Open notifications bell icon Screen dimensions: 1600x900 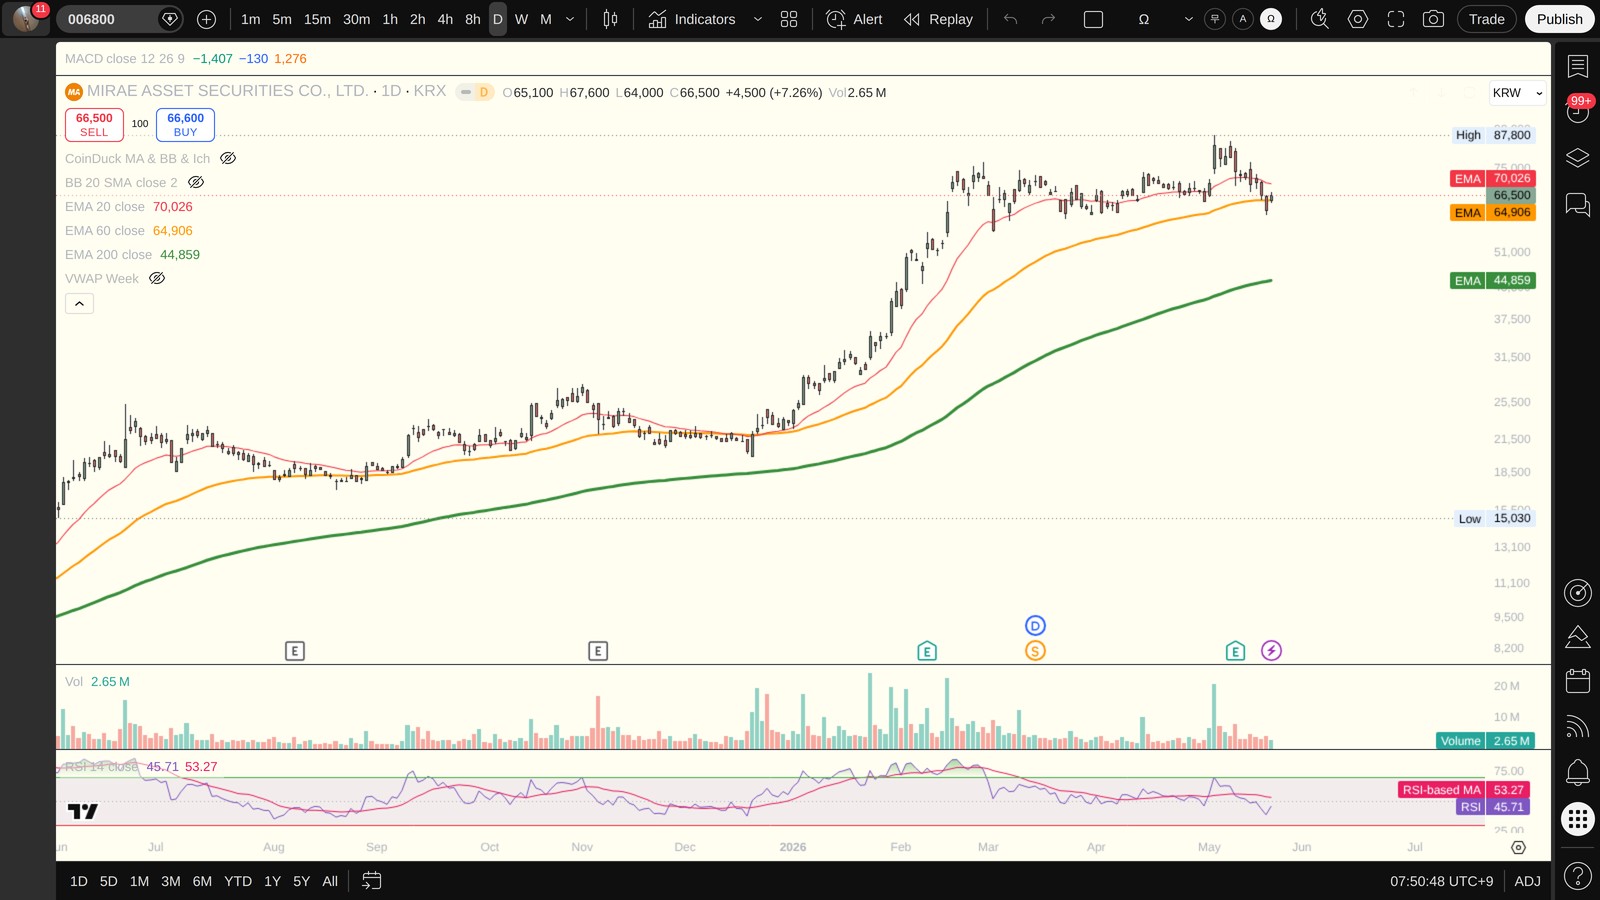[1578, 772]
